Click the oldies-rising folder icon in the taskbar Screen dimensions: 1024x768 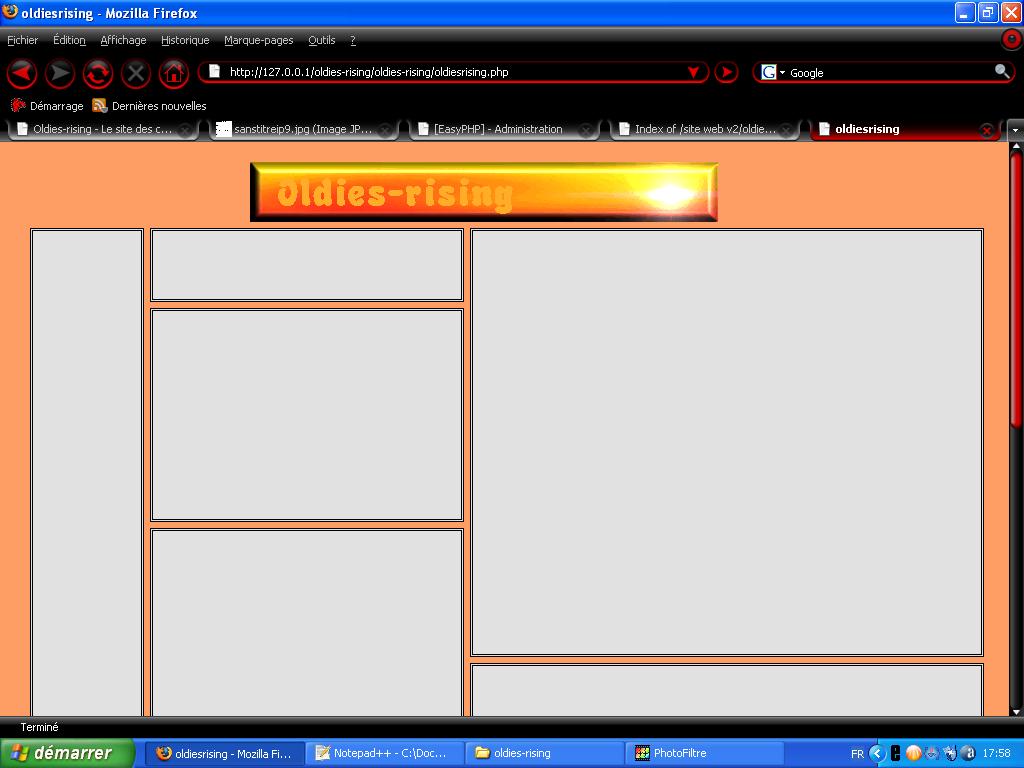point(483,753)
